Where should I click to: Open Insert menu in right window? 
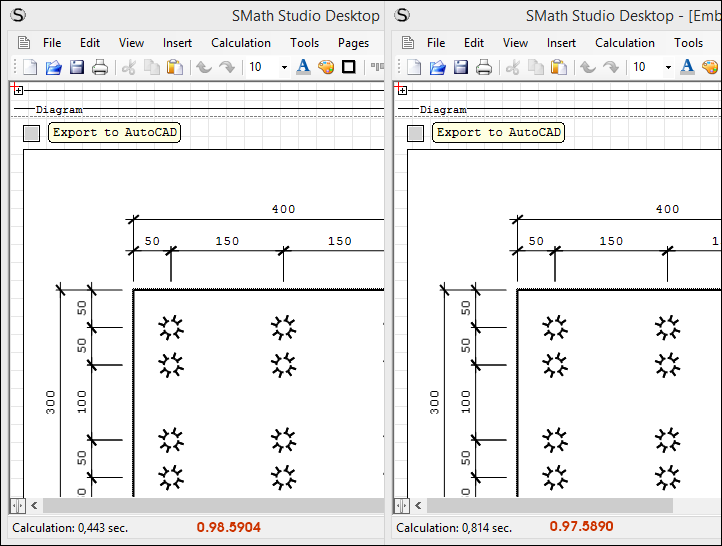561,43
